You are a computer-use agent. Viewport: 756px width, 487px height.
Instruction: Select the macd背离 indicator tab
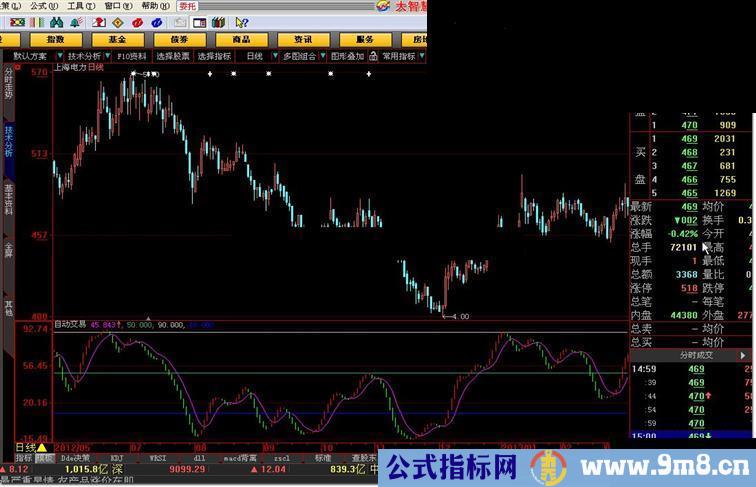[x=236, y=458]
